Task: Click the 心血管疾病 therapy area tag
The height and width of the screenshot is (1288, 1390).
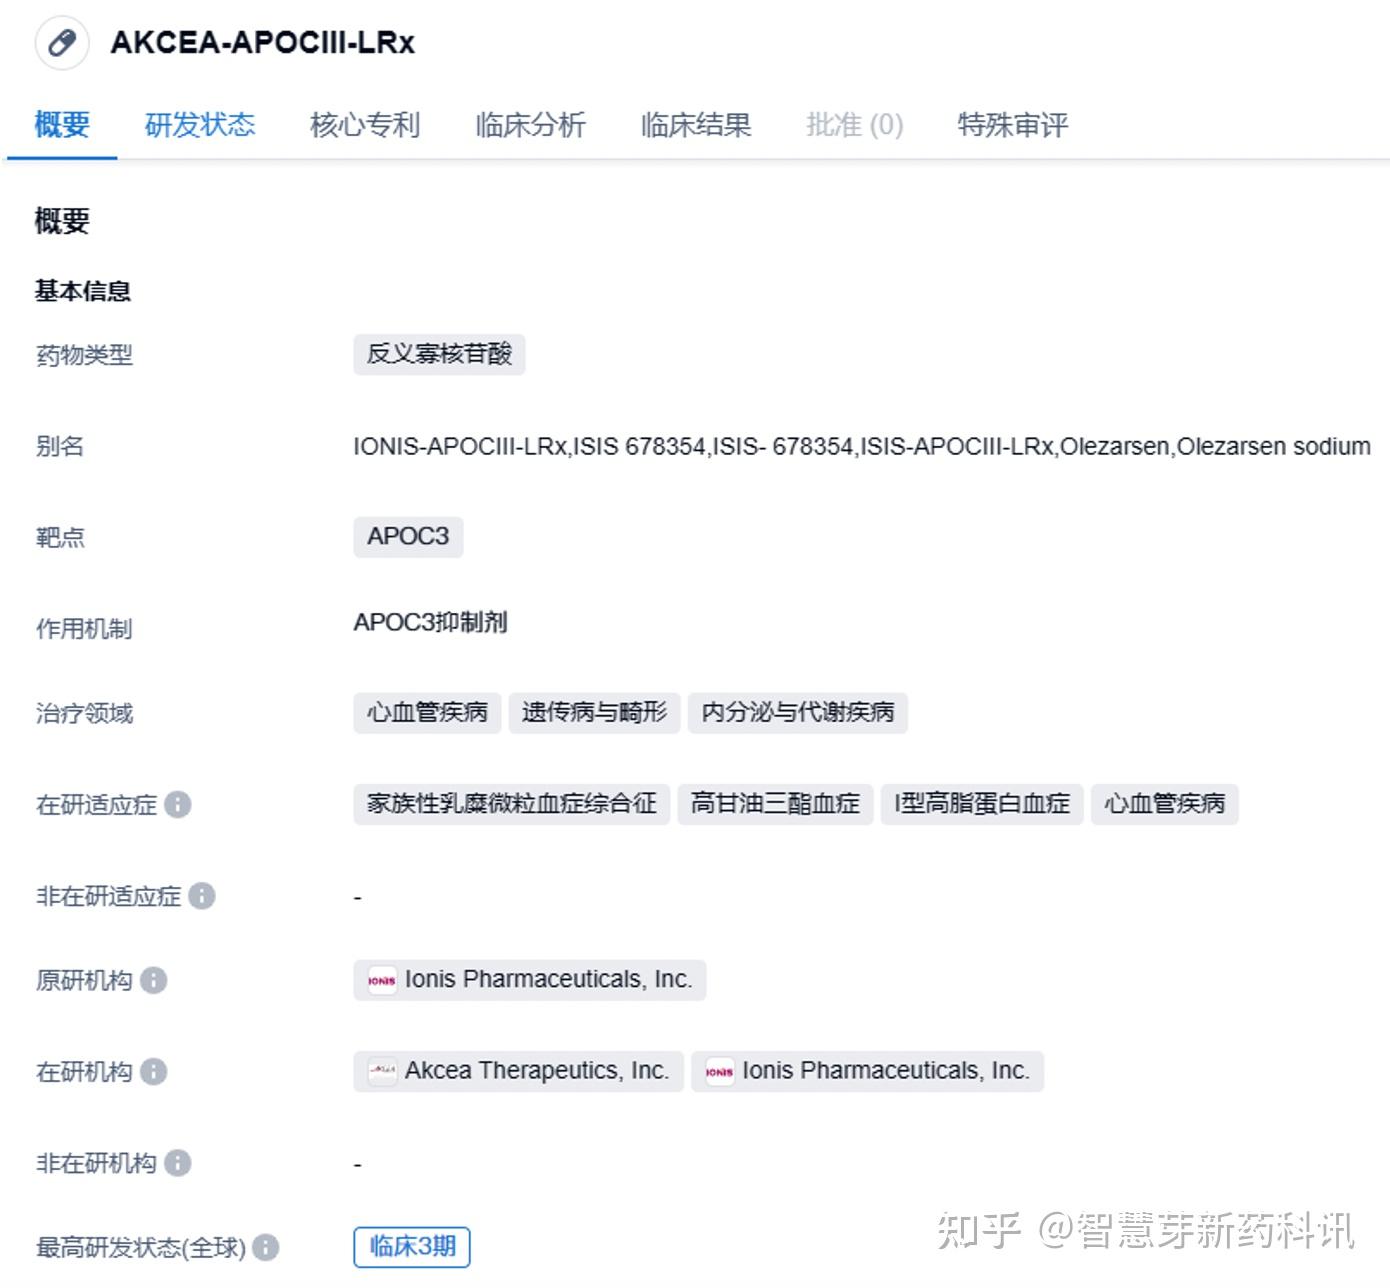Action: pyautogui.click(x=427, y=713)
